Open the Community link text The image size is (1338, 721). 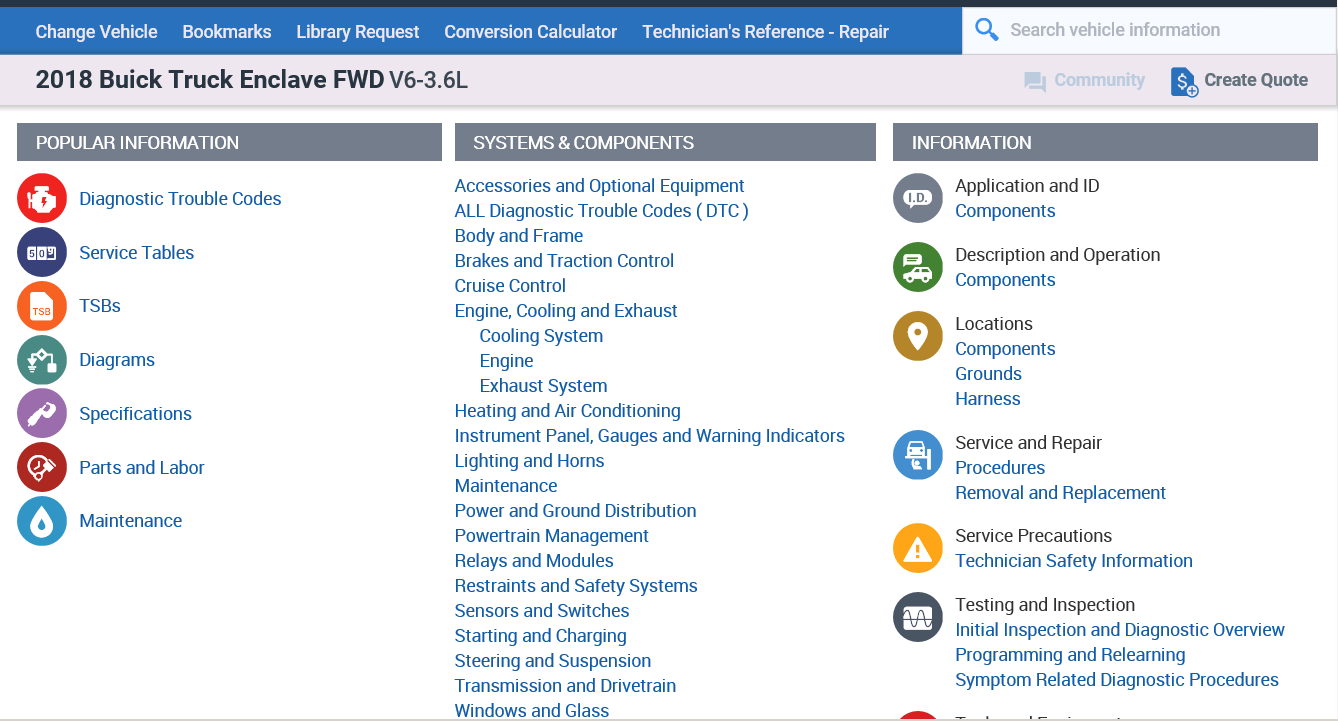point(1100,80)
